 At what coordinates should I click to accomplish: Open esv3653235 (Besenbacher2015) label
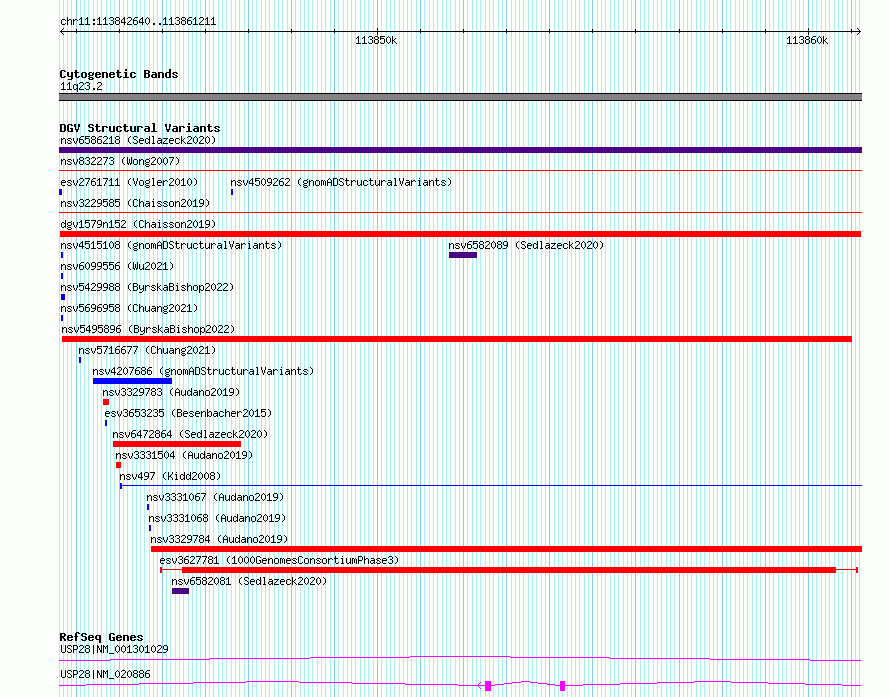click(x=188, y=413)
